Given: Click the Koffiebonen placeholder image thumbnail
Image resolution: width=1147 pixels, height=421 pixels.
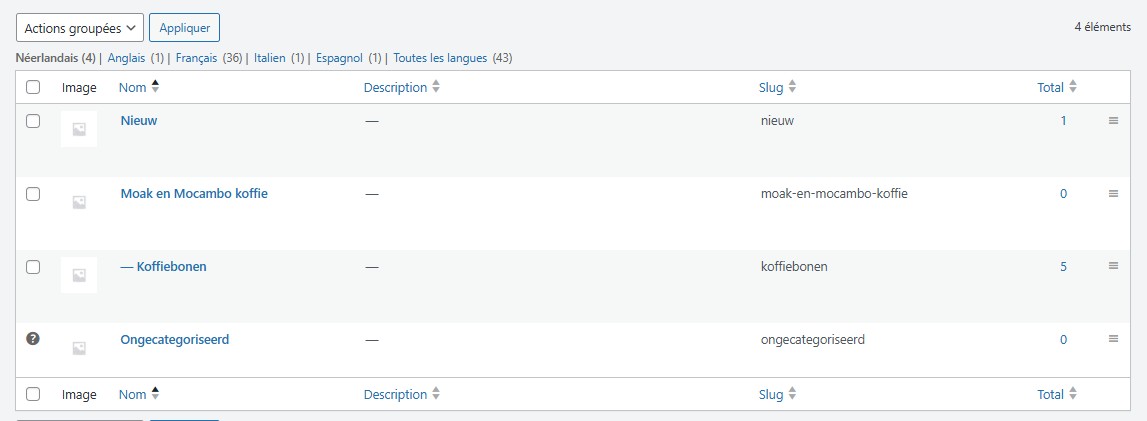Looking at the screenshot, I should [x=79, y=275].
